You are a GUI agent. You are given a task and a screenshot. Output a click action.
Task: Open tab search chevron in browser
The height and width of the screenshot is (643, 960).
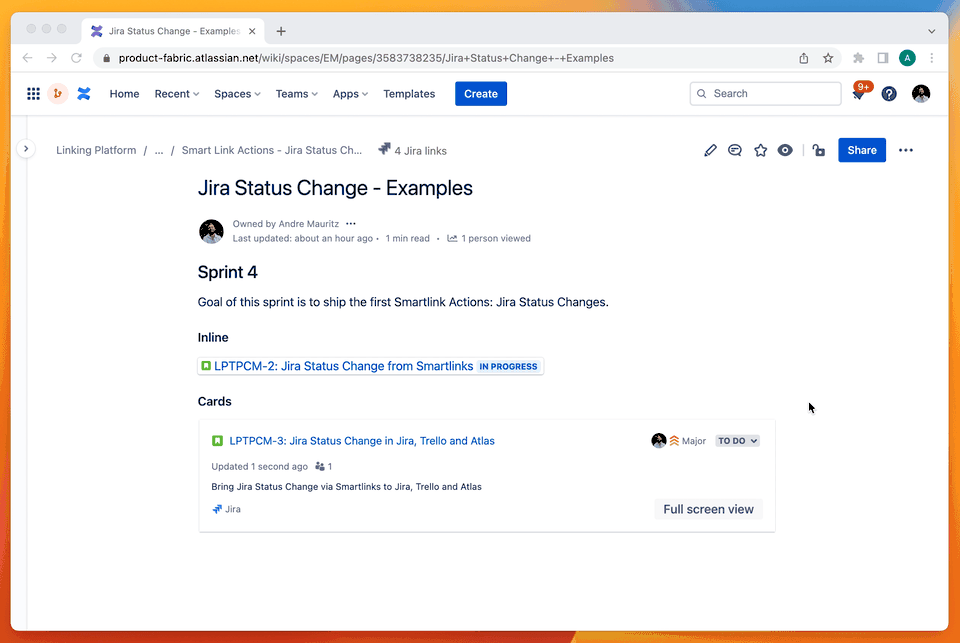(x=931, y=31)
